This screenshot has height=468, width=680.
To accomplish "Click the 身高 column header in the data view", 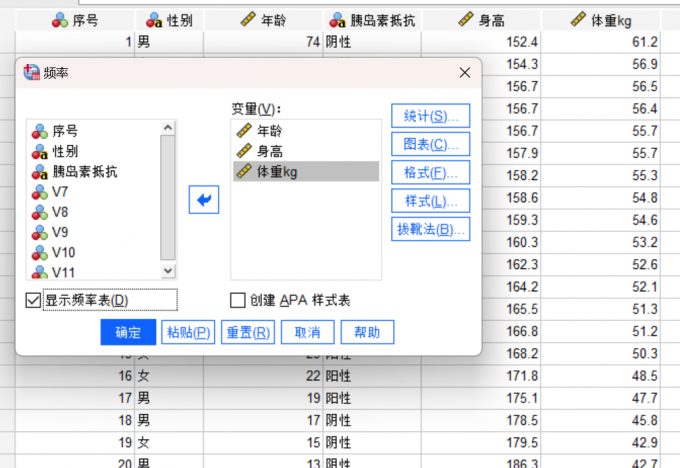I will [x=481, y=20].
